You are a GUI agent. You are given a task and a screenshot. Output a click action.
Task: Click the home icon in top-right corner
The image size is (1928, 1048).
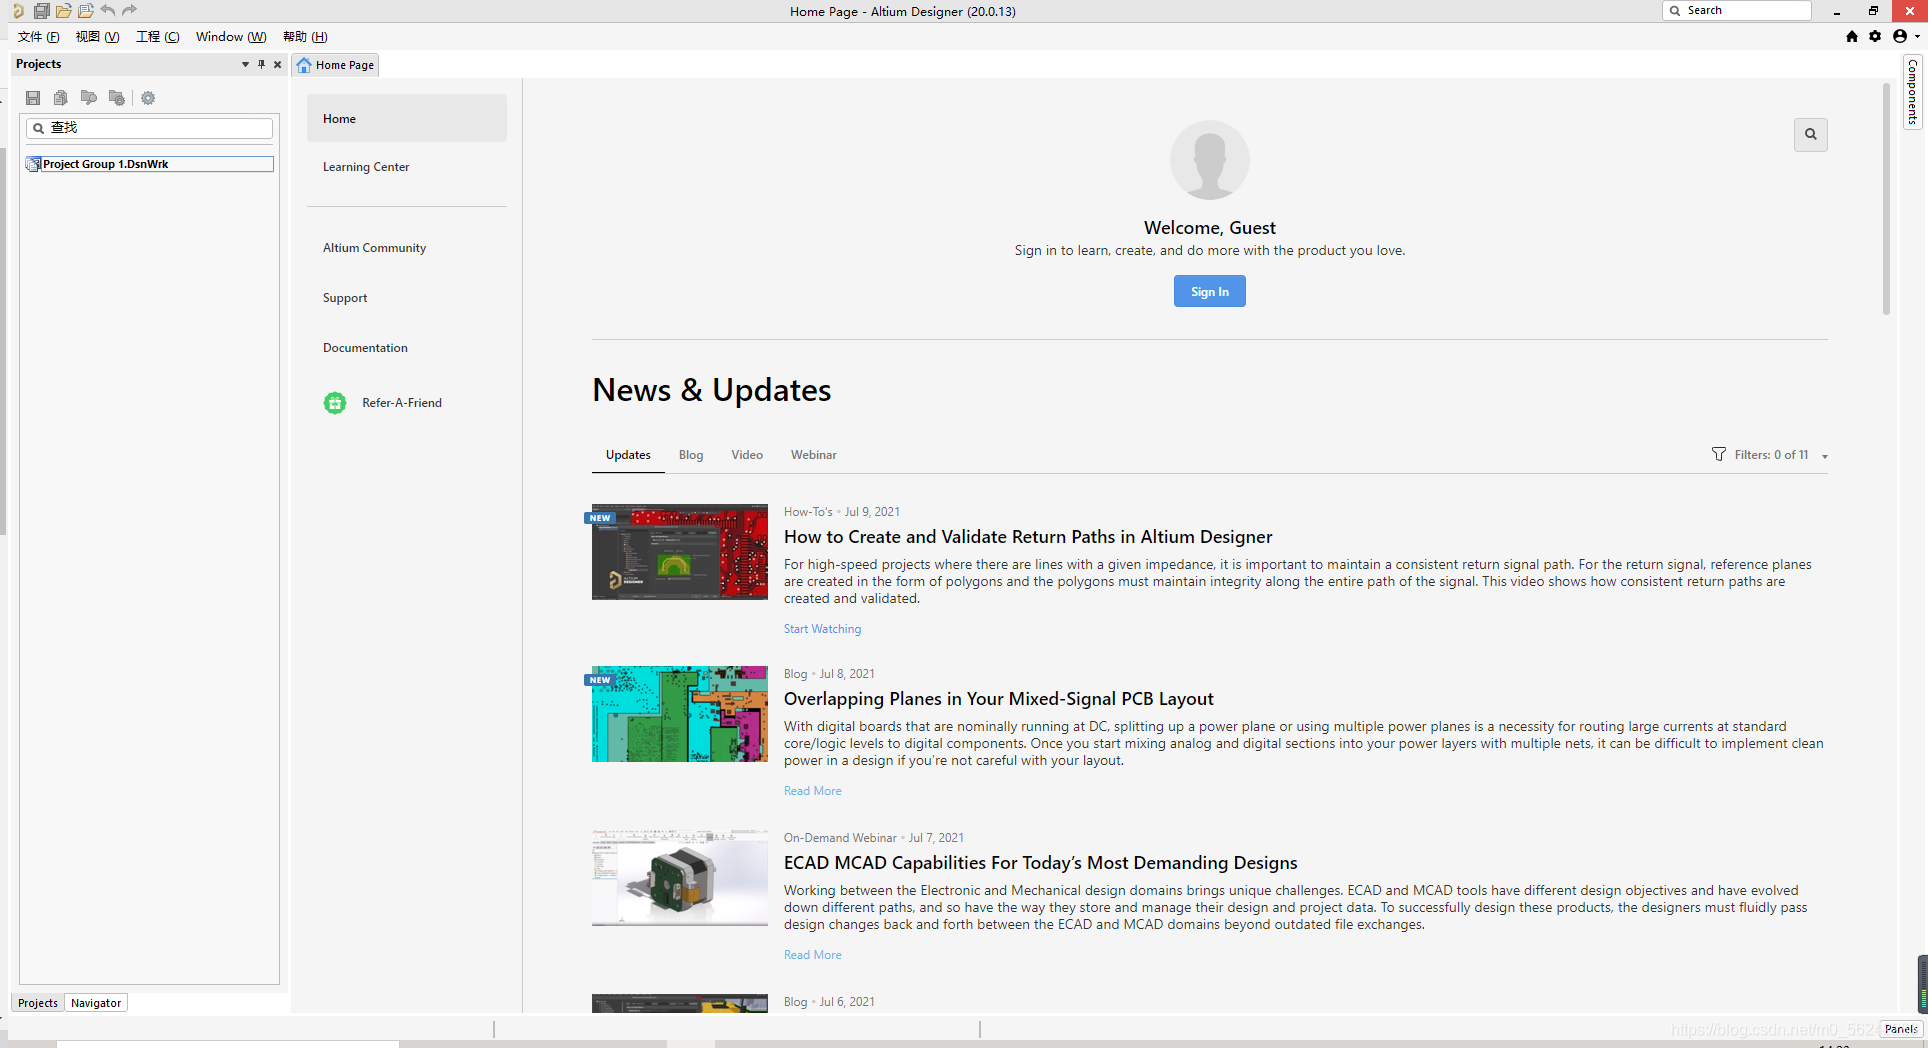[1852, 36]
